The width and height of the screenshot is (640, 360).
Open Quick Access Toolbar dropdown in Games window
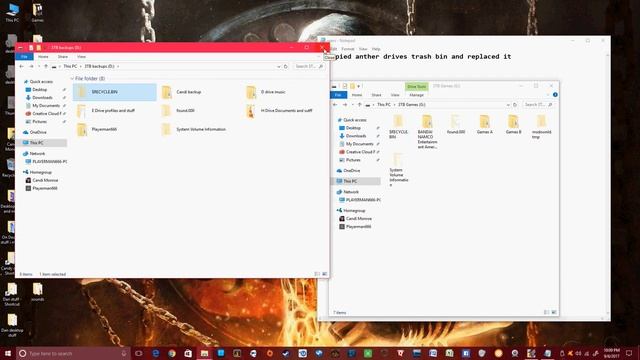(x=359, y=86)
